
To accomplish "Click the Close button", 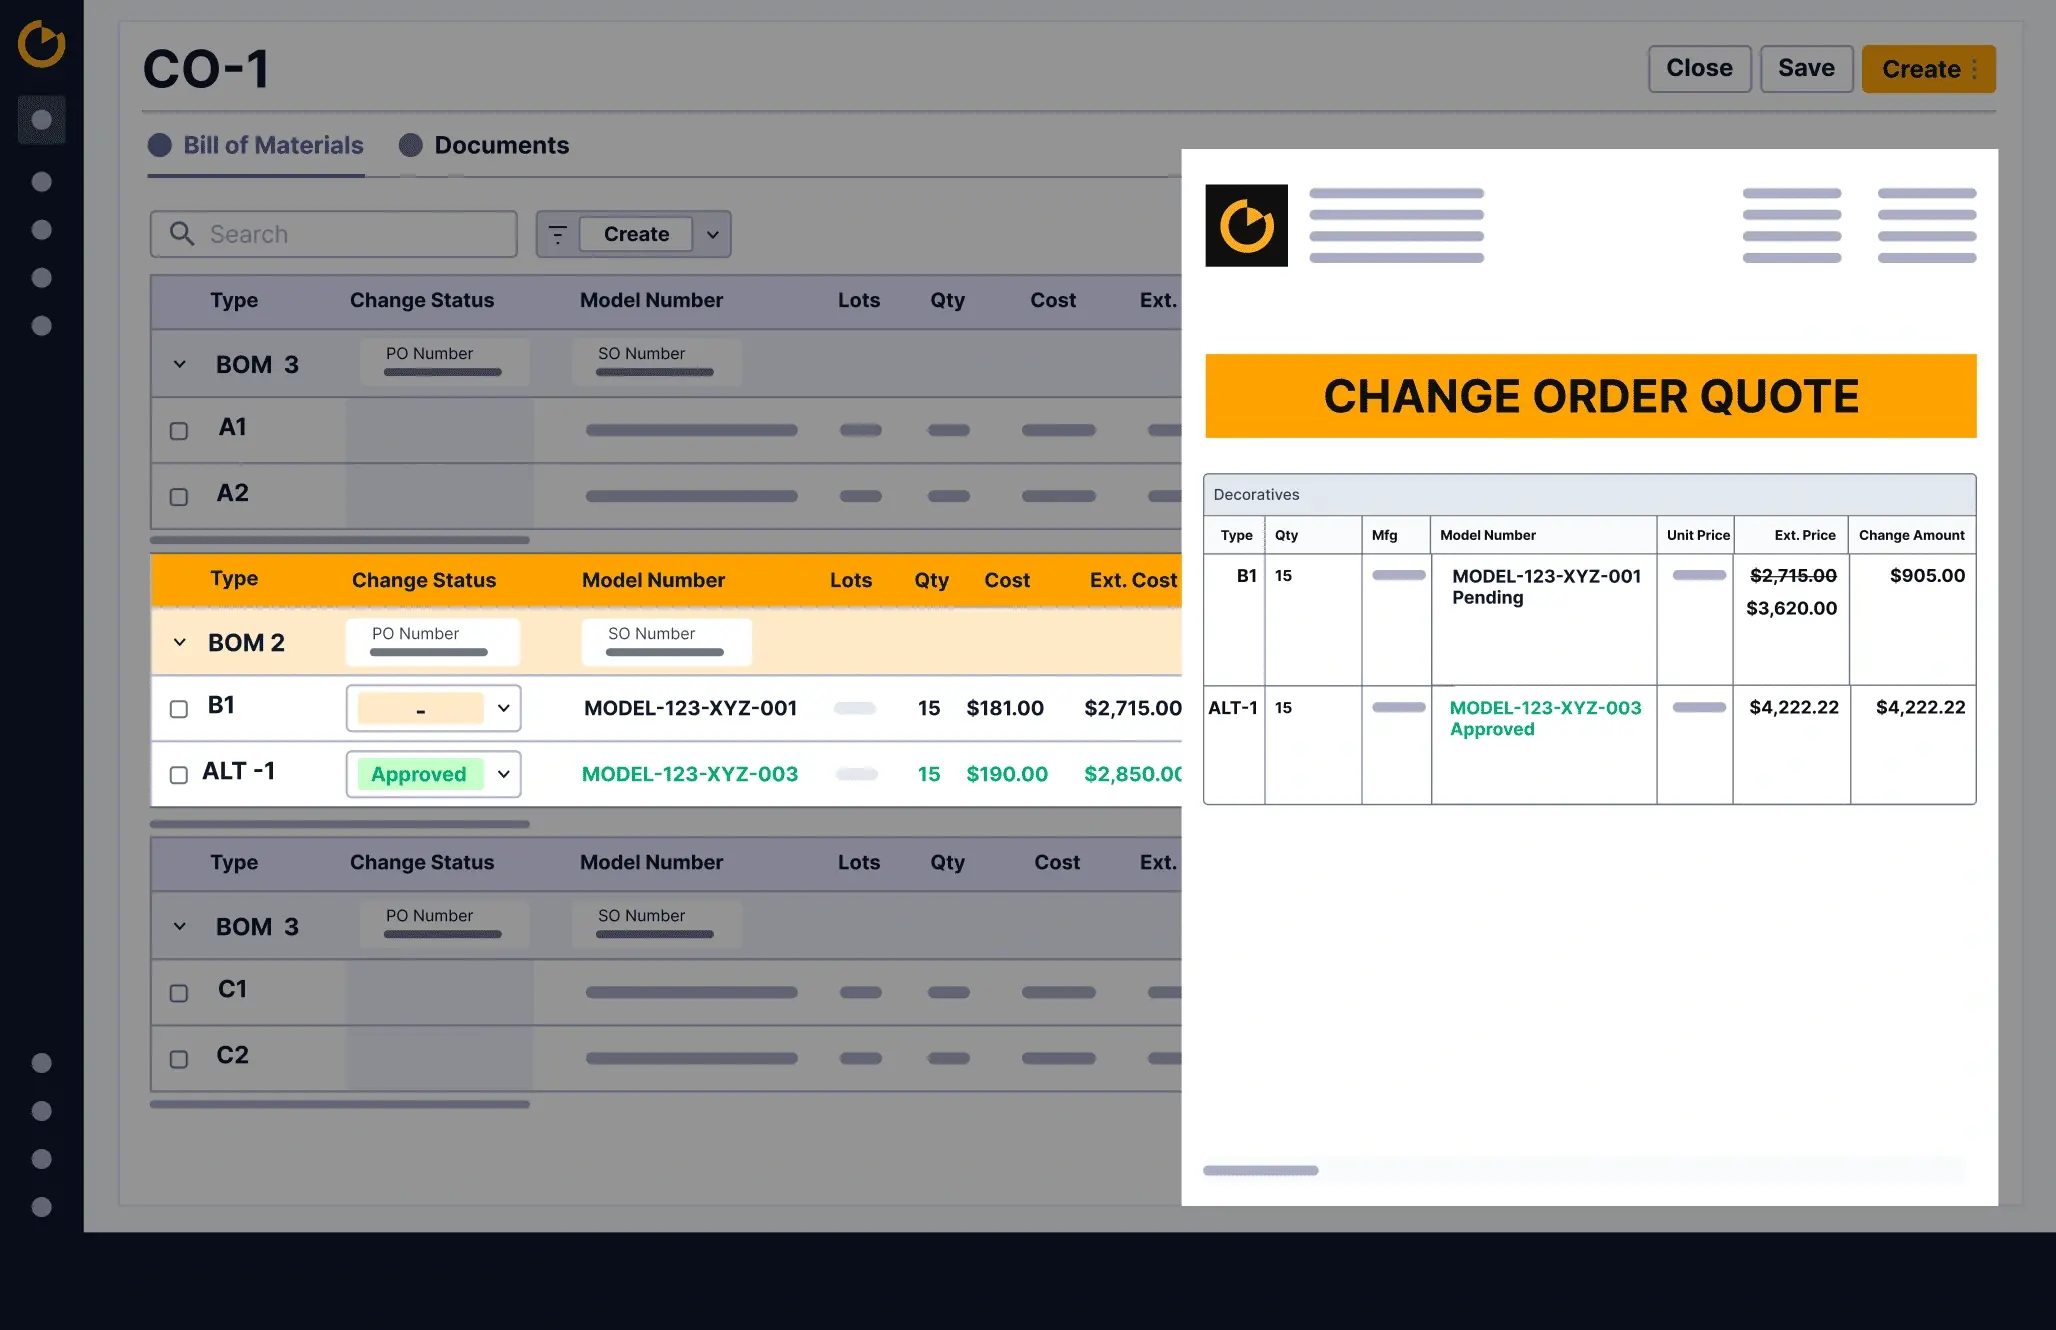I will (x=1699, y=68).
